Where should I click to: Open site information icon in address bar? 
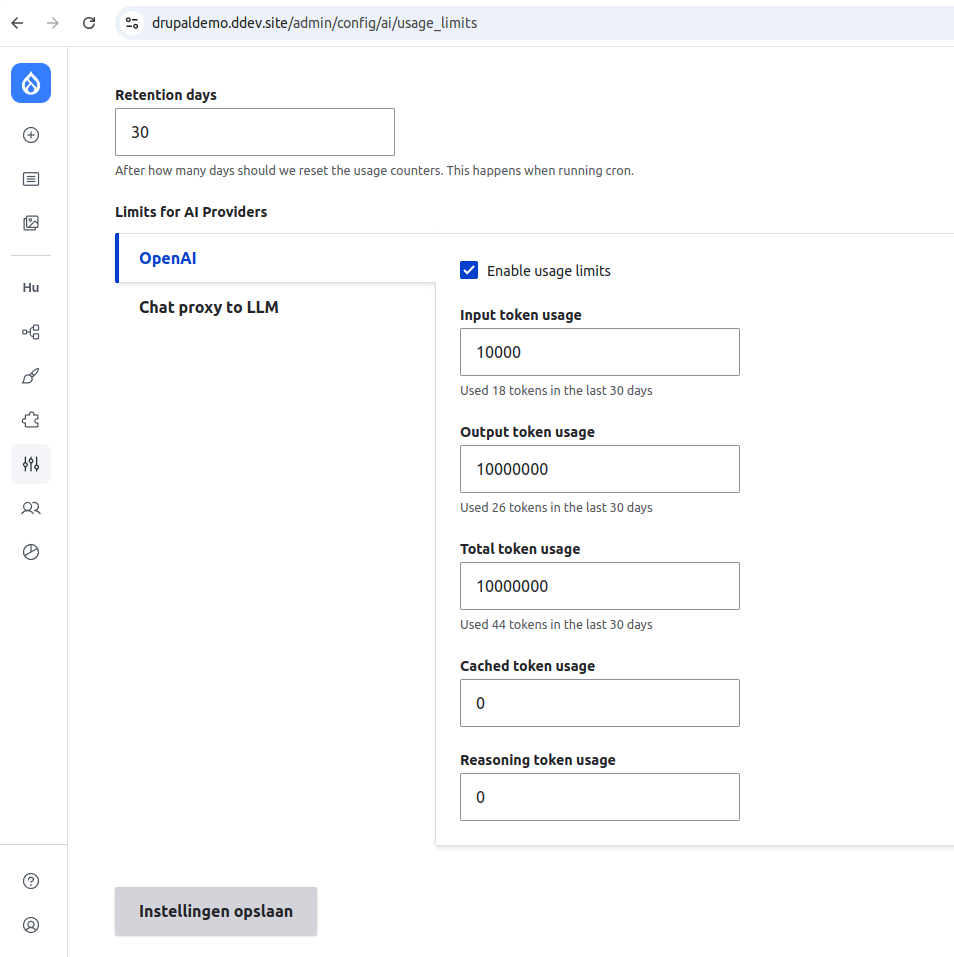[x=132, y=23]
